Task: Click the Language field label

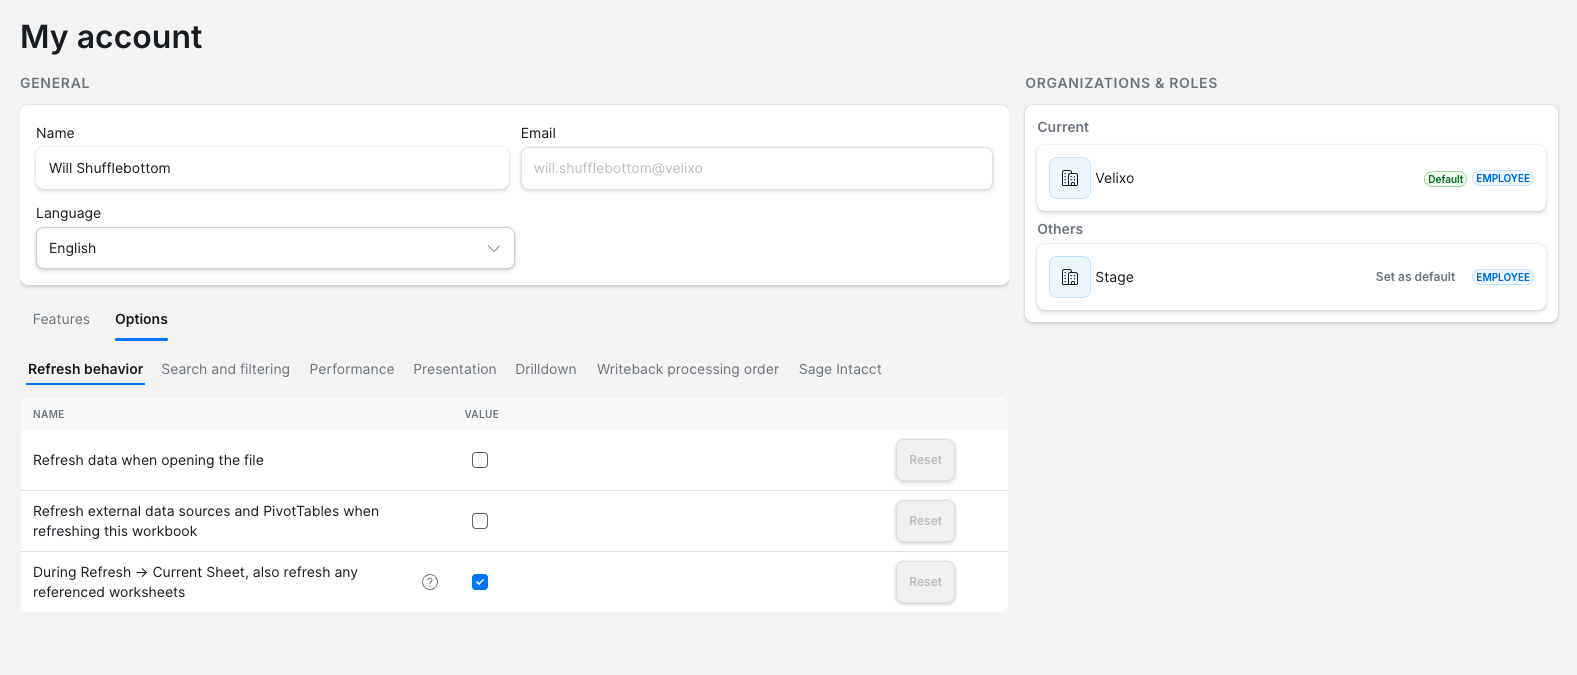Action: (68, 213)
